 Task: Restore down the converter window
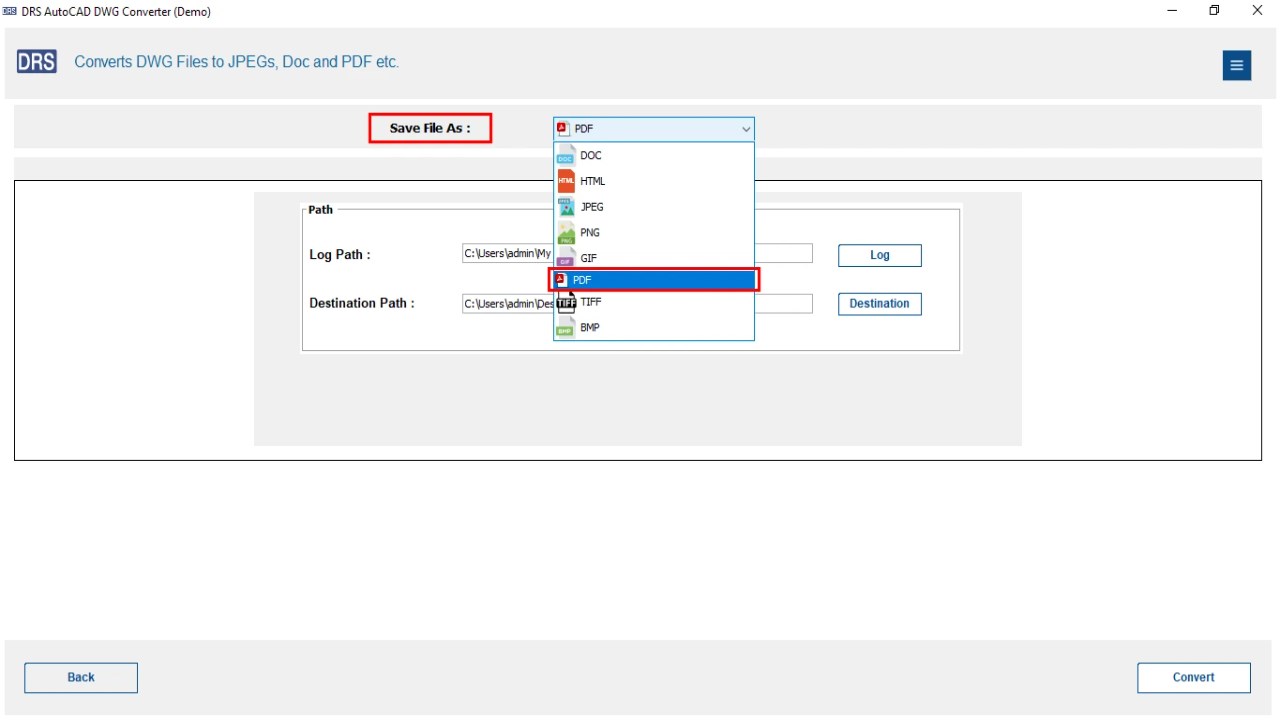tap(1214, 11)
